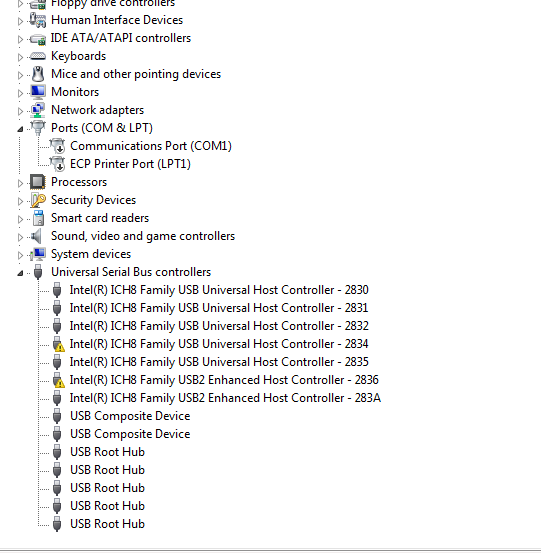Viewport: 541px width, 553px height.
Task: Click the "Processors" label
Action: pos(79,182)
